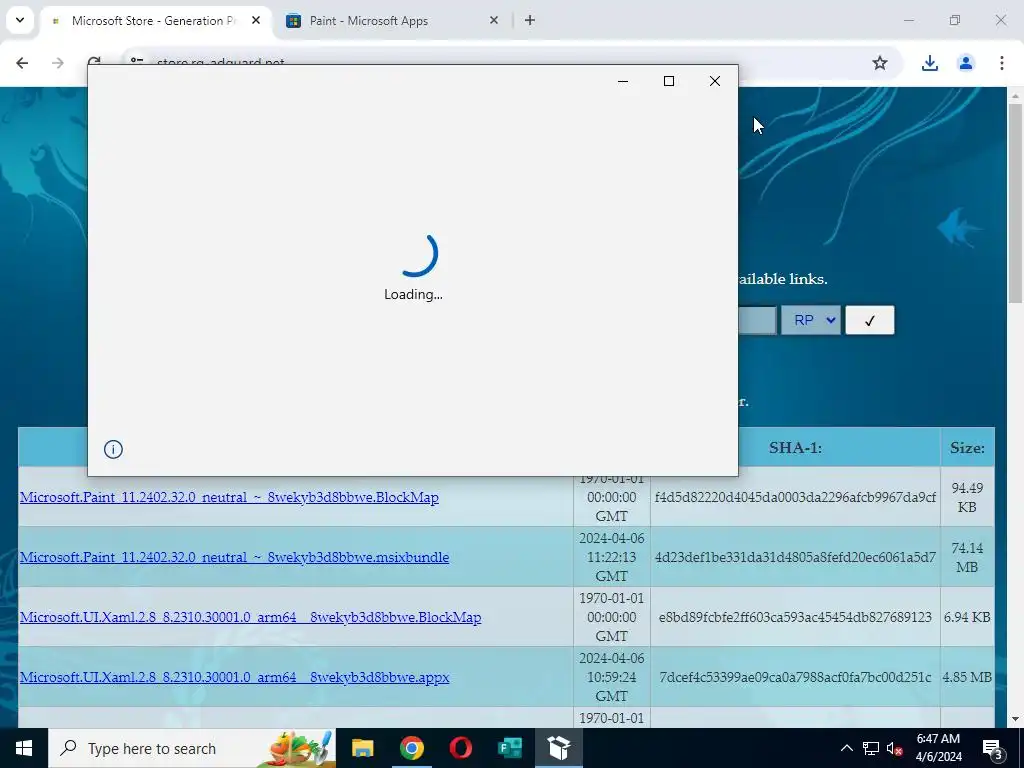
Task: Minimize the App Installer loading dialog
Action: [x=623, y=81]
